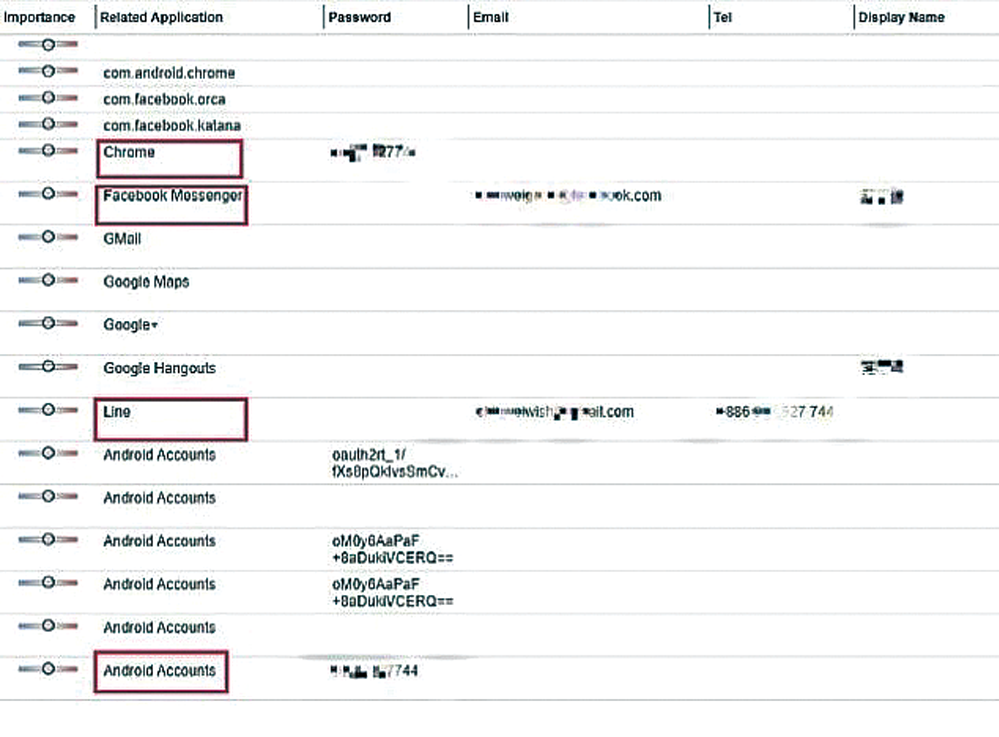
Task: Select the Facebook Messenger application name
Action: pyautogui.click(x=173, y=196)
